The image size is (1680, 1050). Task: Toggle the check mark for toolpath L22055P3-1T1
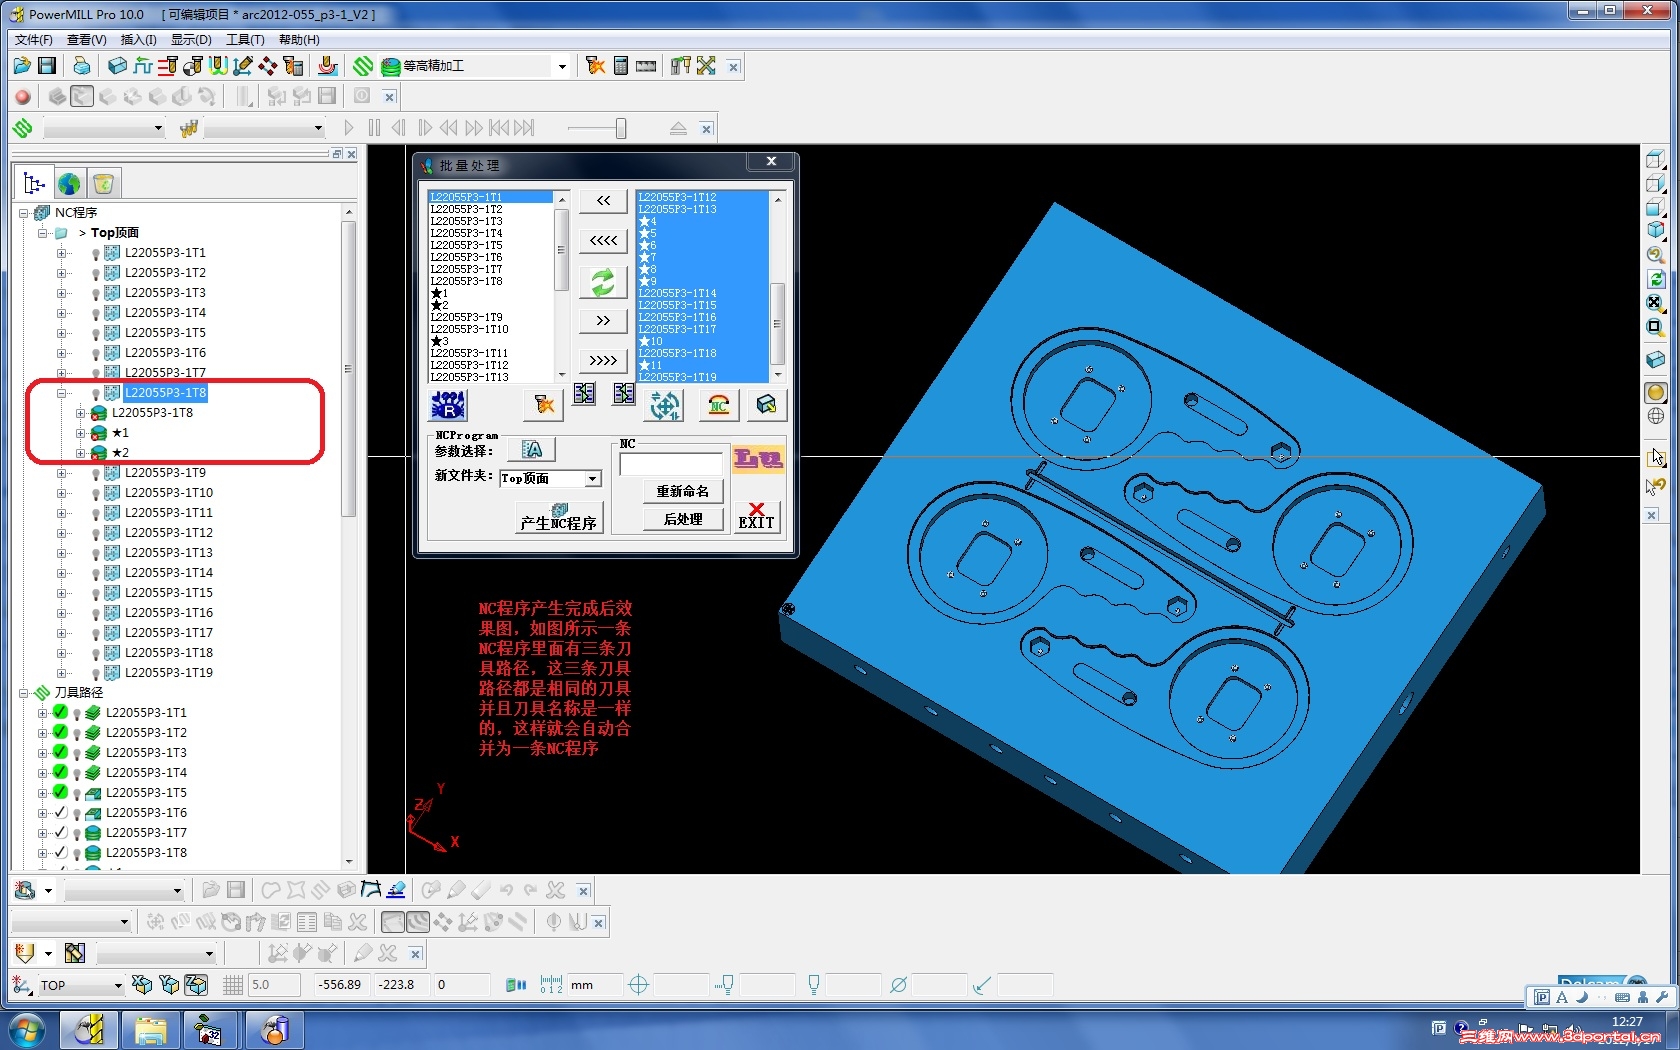tap(60, 712)
